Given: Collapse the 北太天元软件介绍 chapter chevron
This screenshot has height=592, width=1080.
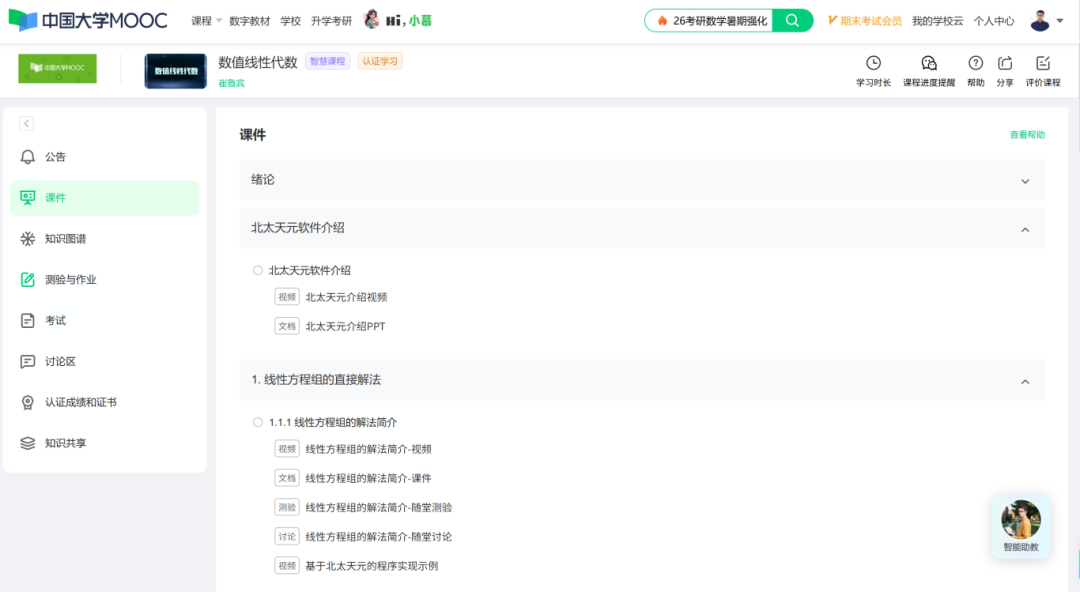Looking at the screenshot, I should pos(1024,229).
